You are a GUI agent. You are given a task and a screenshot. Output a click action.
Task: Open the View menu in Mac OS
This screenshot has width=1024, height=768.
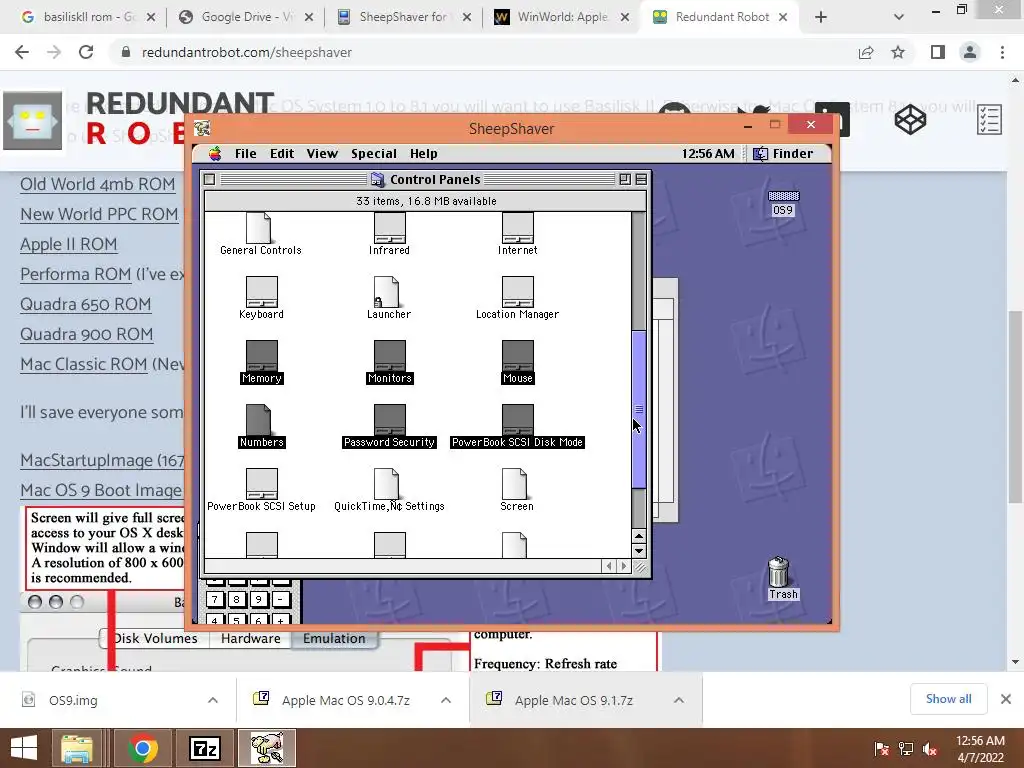pyautogui.click(x=322, y=153)
